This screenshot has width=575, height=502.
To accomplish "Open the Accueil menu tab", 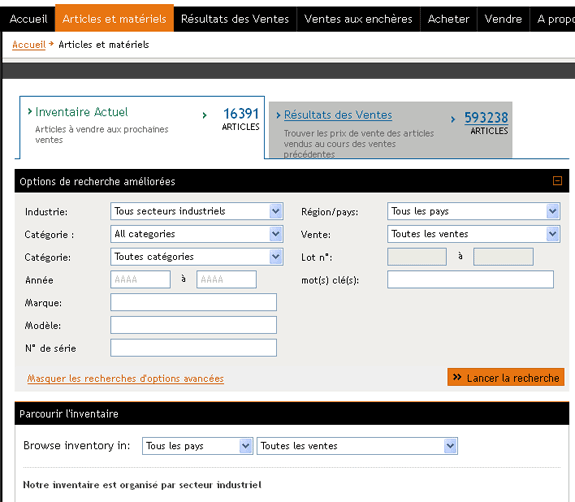I will [x=28, y=19].
